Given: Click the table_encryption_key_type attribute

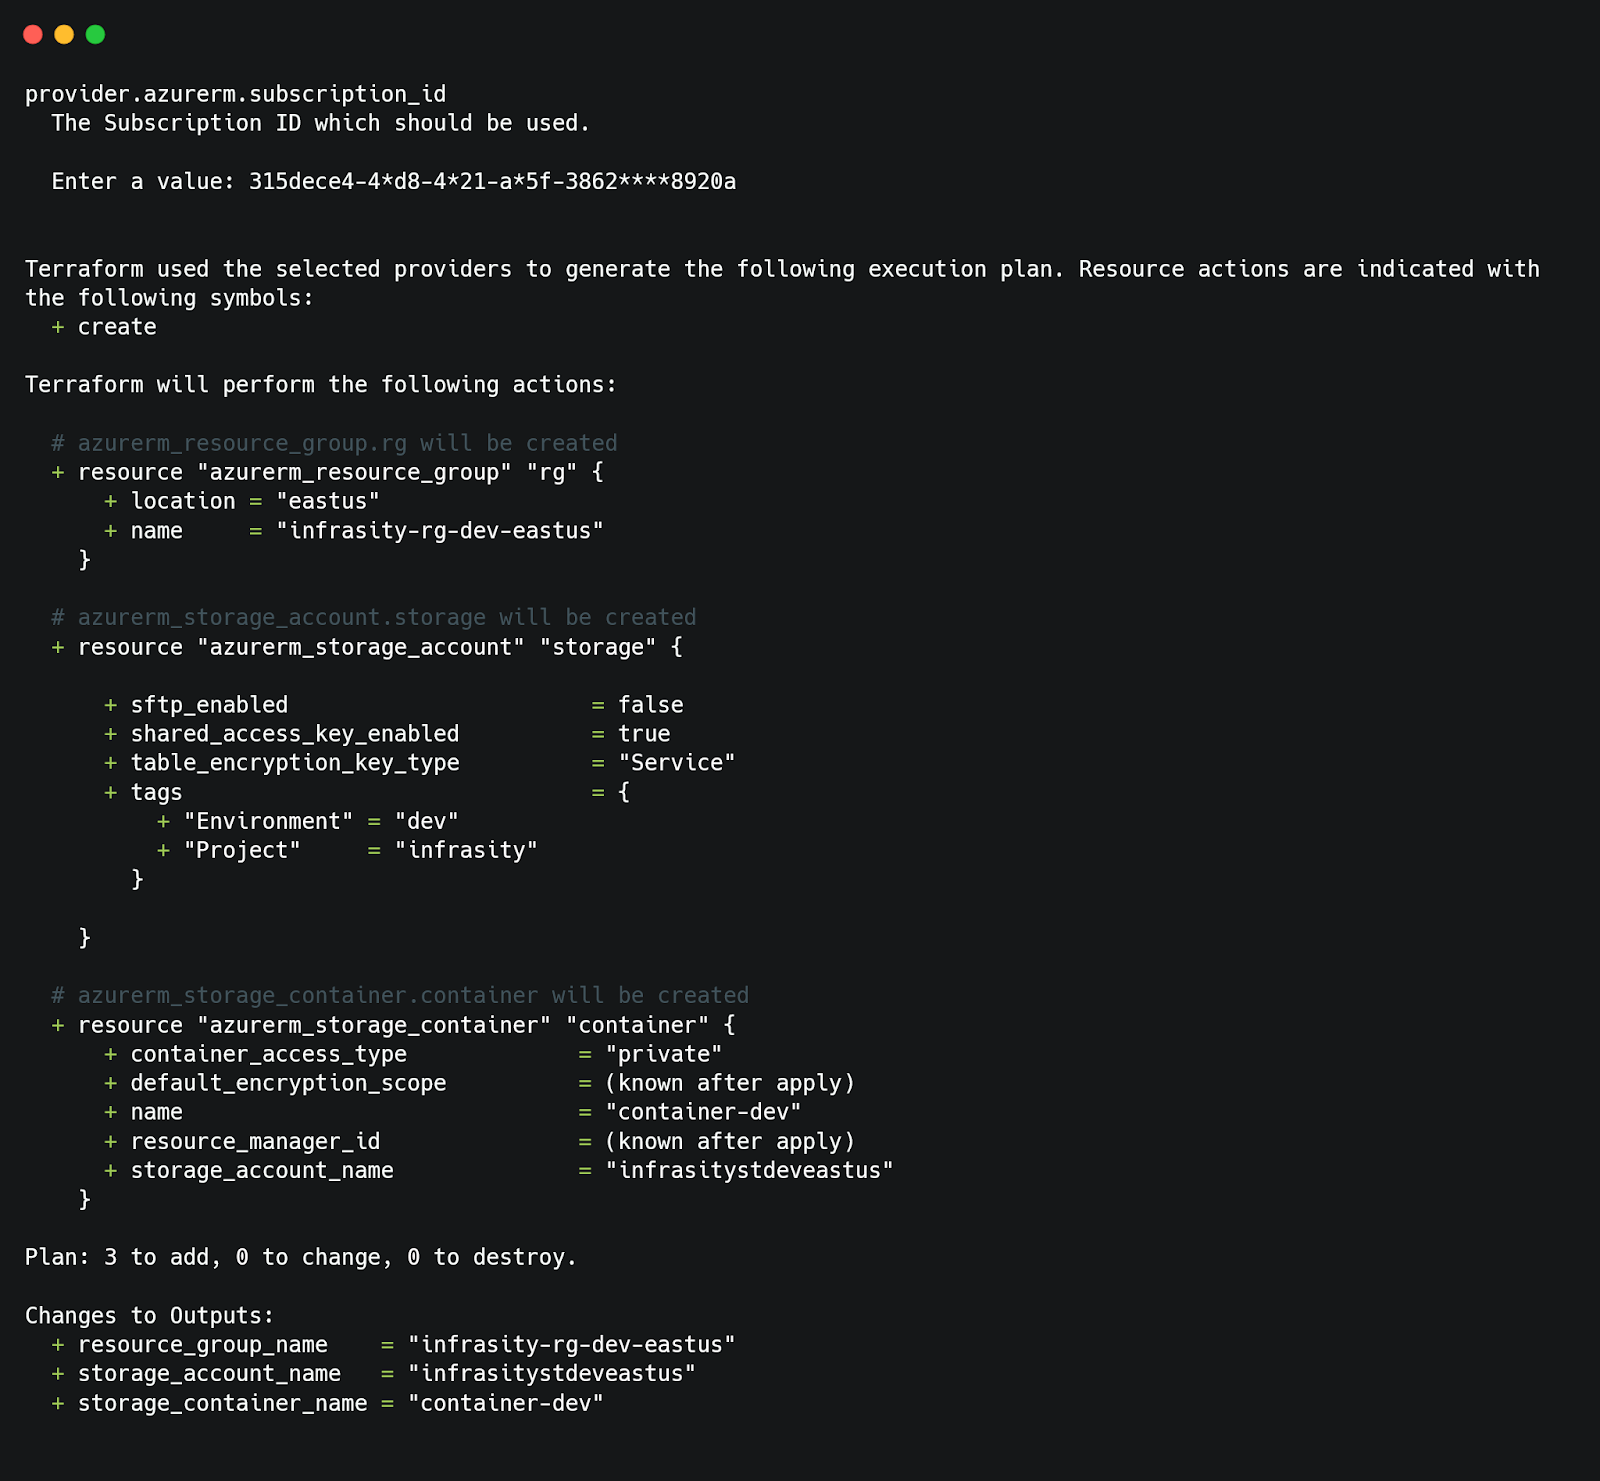Looking at the screenshot, I should click(x=295, y=763).
